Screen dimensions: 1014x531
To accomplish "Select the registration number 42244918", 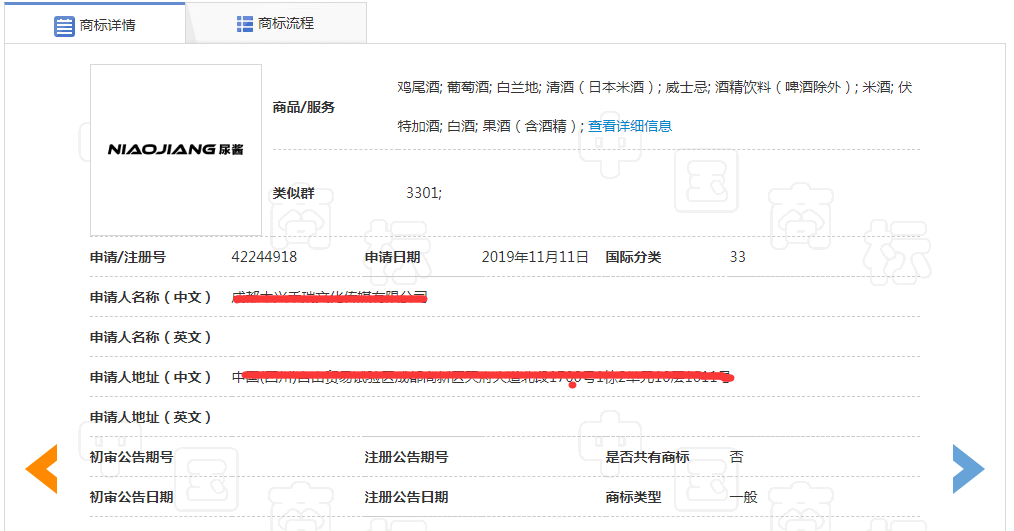I will 264,257.
